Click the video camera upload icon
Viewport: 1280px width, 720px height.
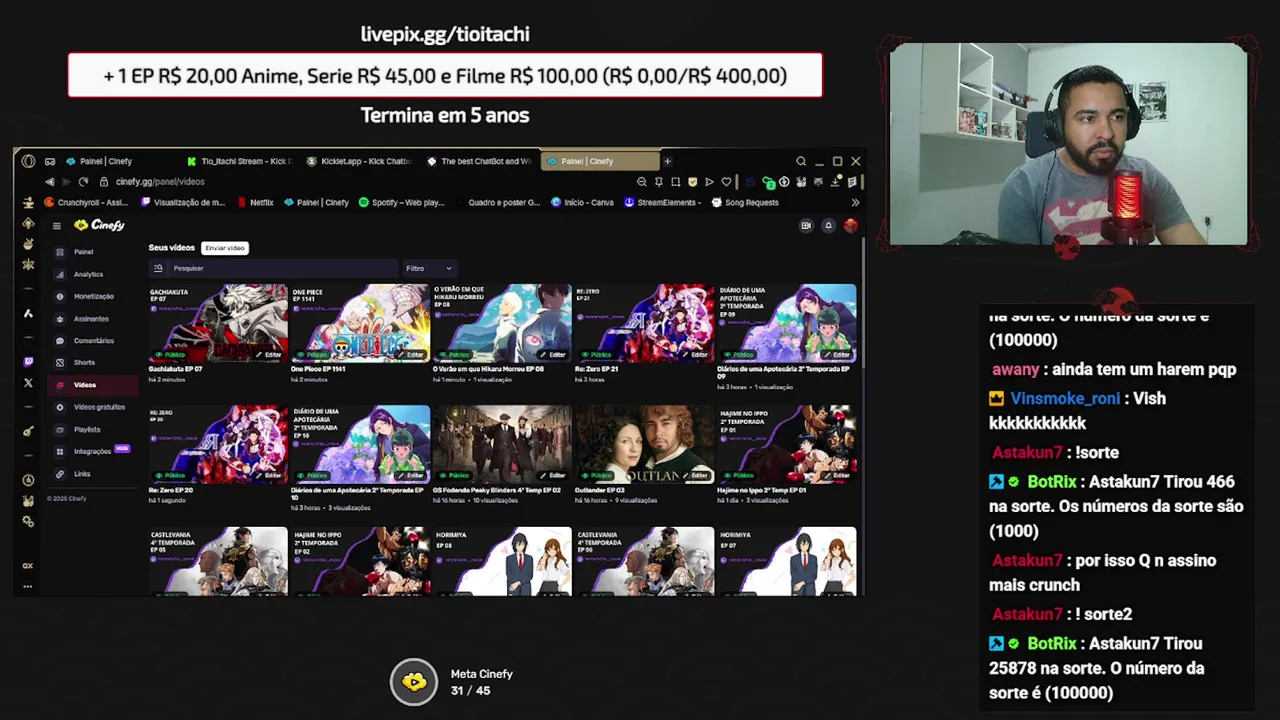tap(806, 226)
